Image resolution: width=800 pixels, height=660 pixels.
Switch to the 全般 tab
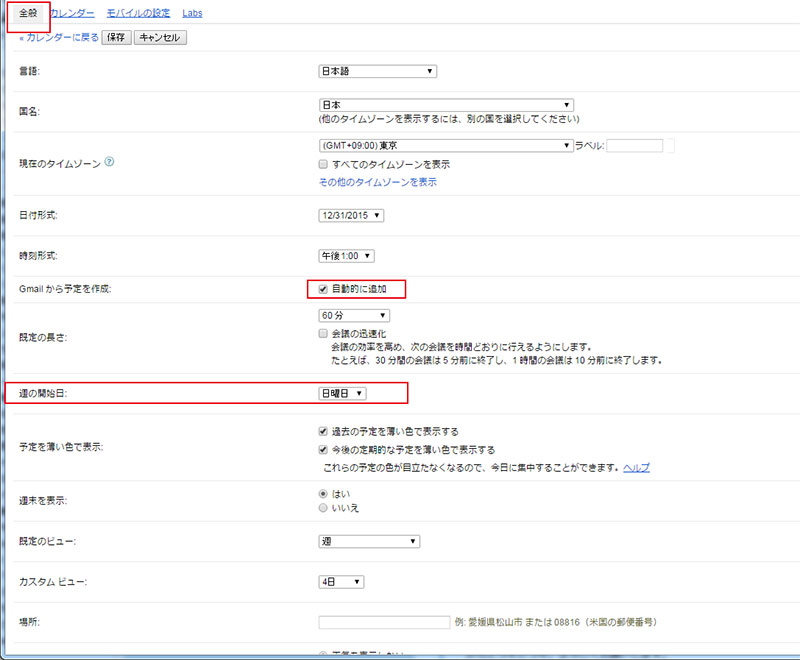(27, 13)
